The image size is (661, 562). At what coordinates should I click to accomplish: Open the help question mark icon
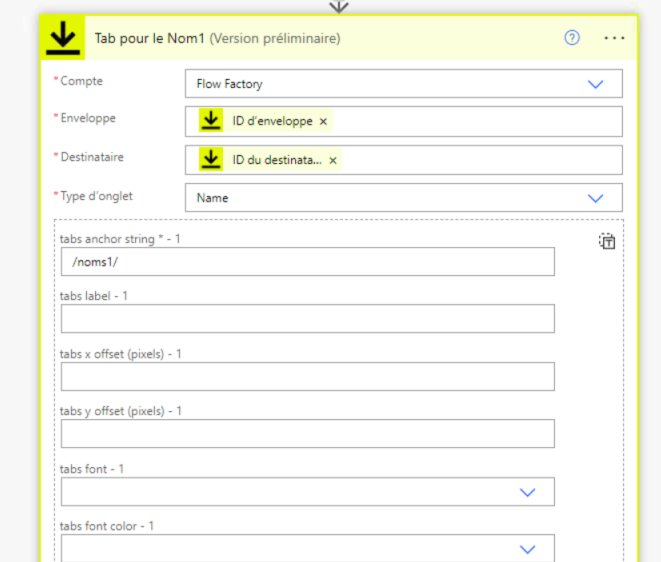click(x=572, y=38)
